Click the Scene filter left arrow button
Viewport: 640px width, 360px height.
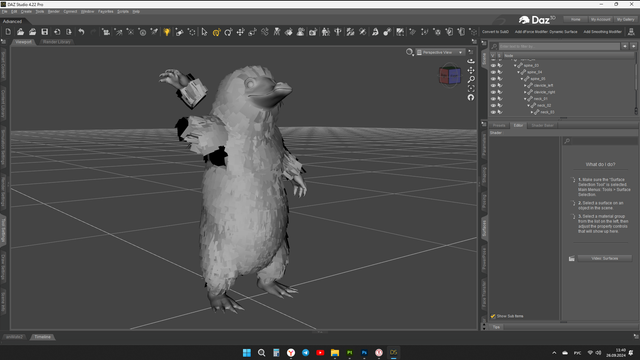coord(625,47)
